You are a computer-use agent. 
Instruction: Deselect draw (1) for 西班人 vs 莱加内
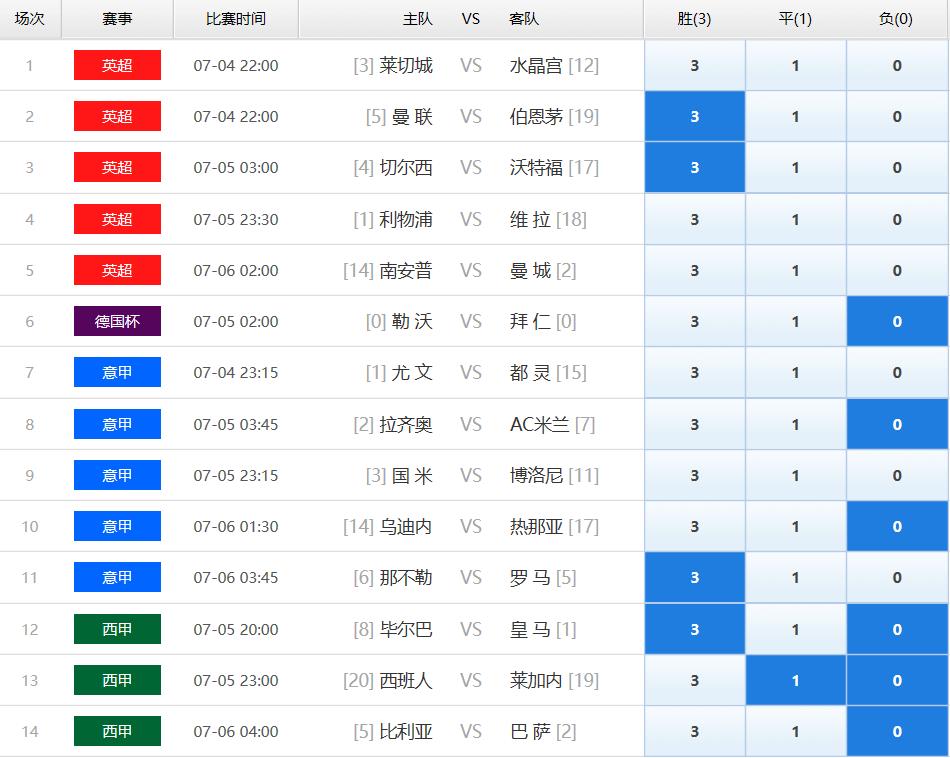click(796, 680)
